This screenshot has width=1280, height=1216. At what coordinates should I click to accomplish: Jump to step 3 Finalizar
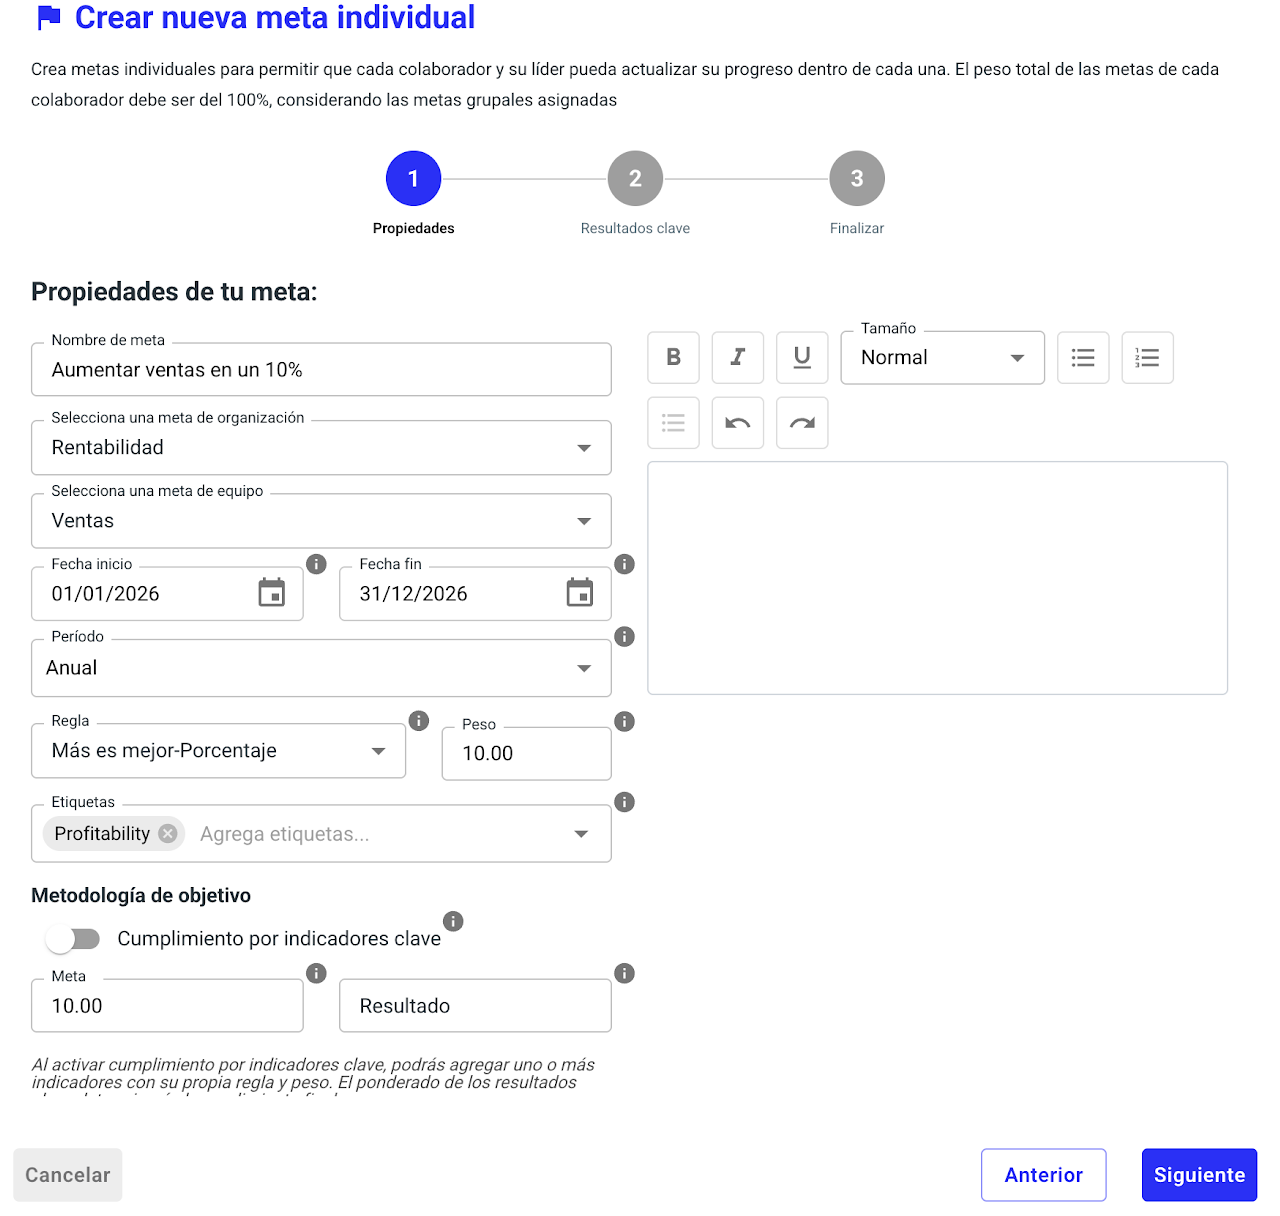pyautogui.click(x=857, y=179)
